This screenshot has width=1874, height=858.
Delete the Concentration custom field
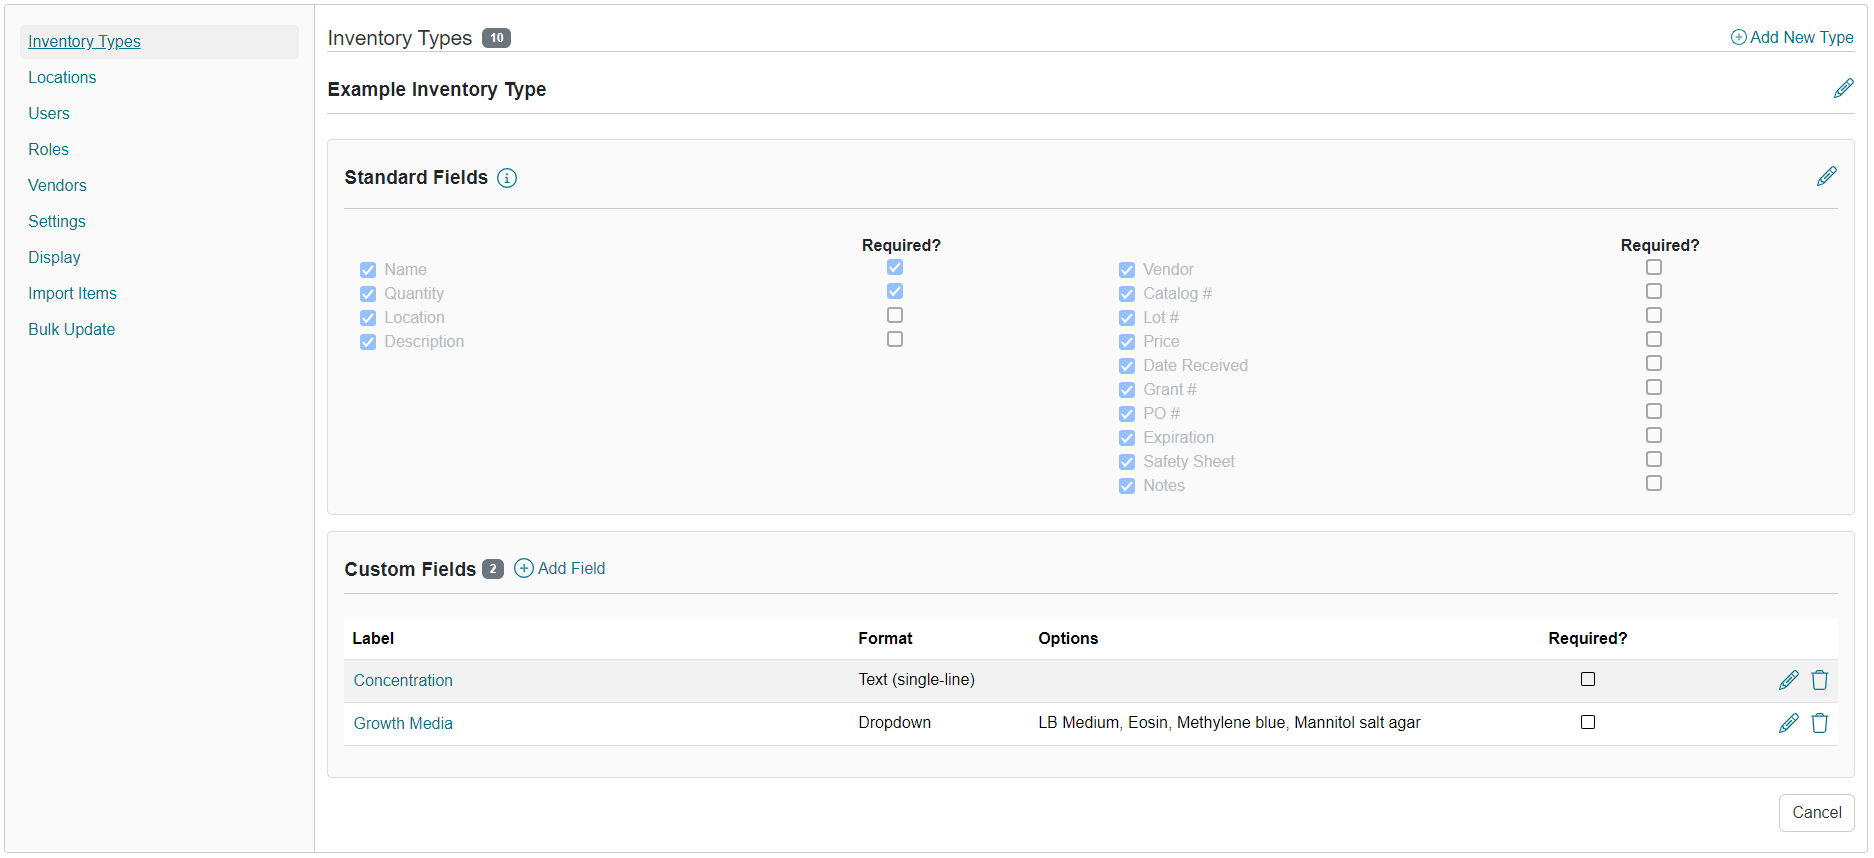click(1819, 680)
